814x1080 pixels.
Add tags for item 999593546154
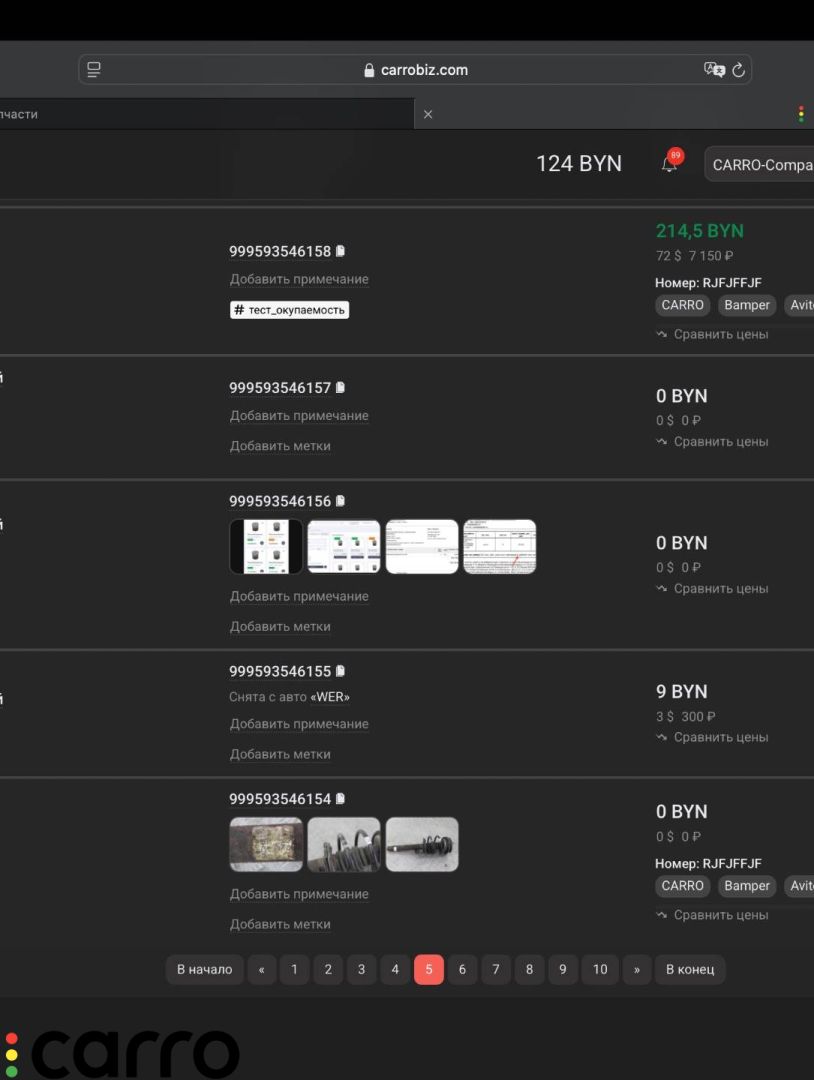280,924
